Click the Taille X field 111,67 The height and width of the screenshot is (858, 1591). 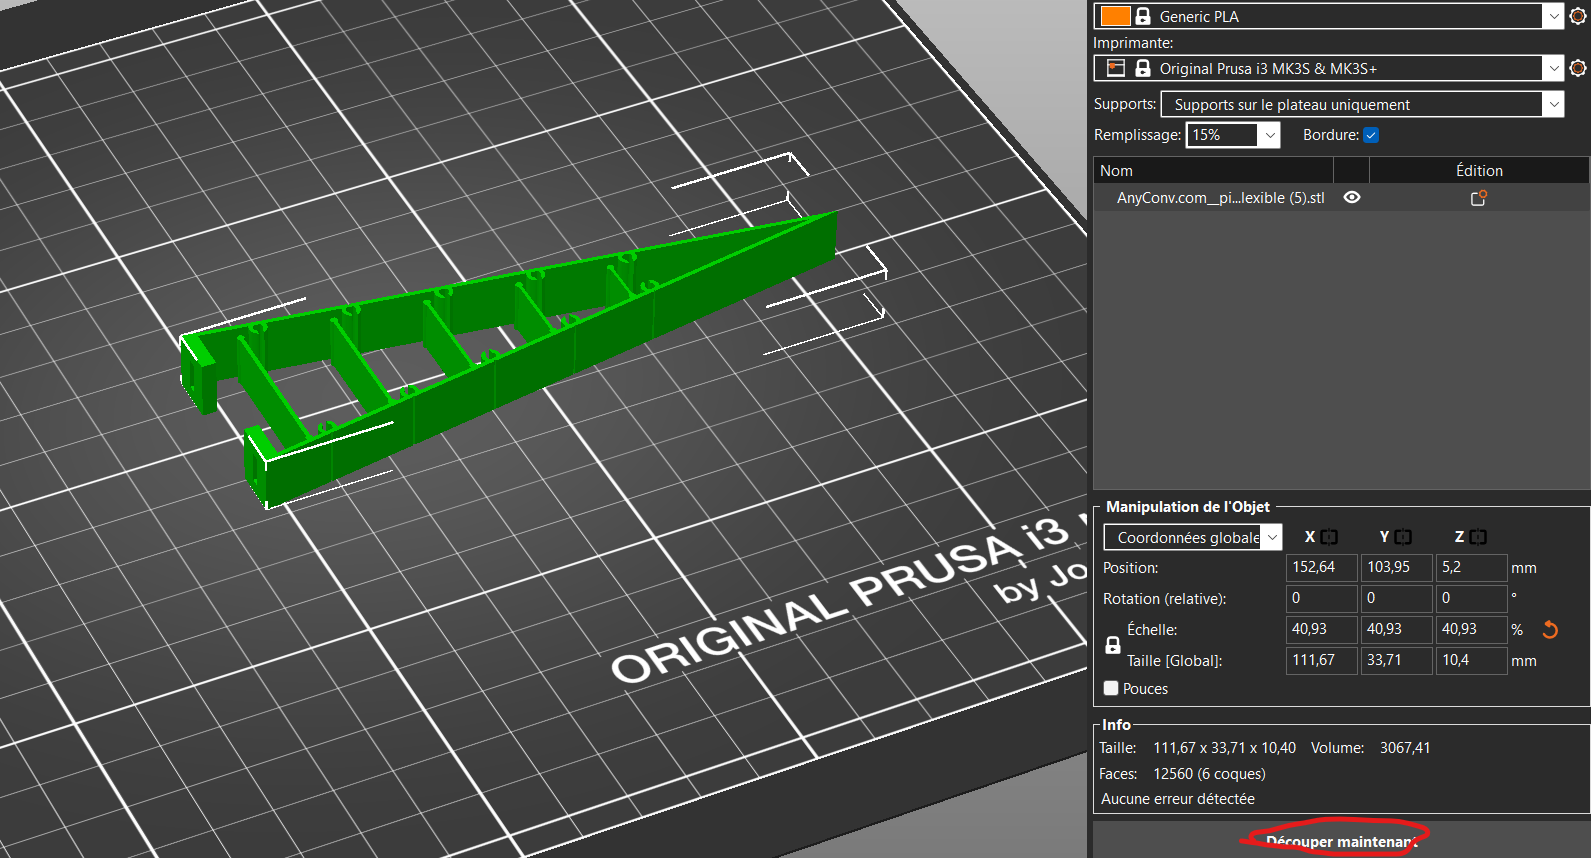click(1321, 660)
